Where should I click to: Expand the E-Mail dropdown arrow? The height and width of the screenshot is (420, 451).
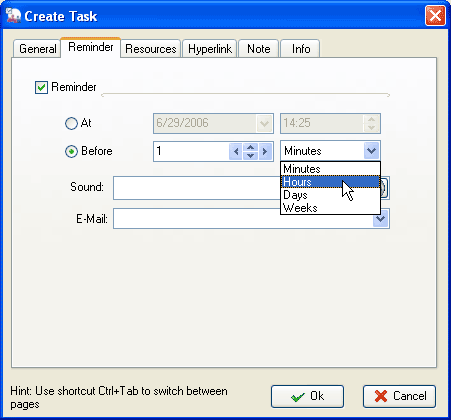point(381,219)
